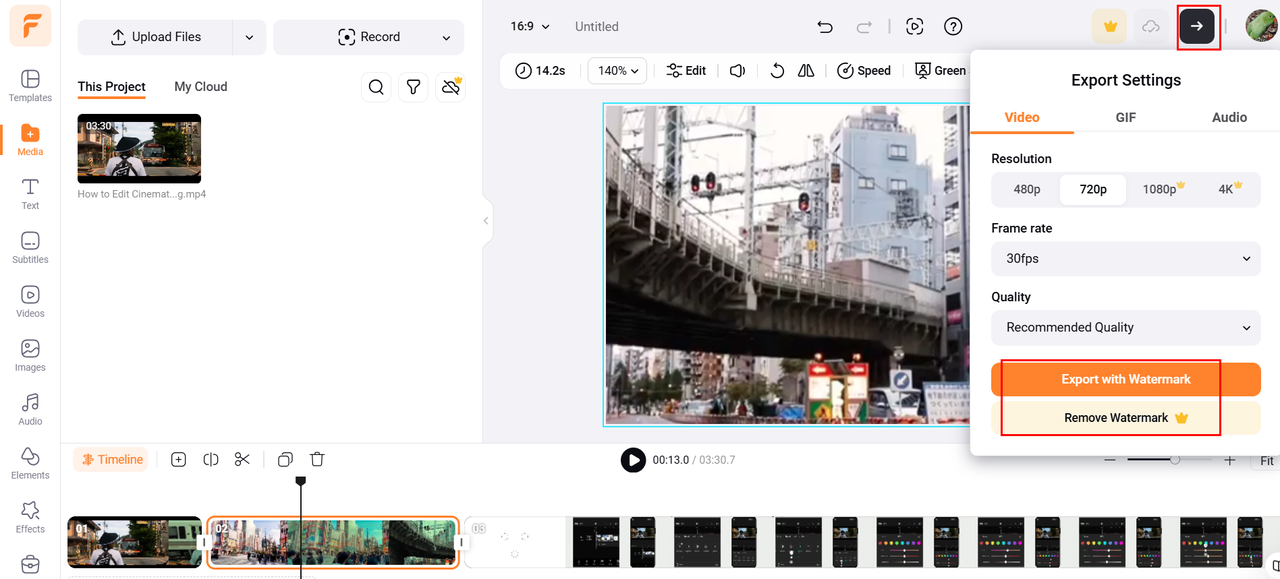Select the uploaded media video thumbnail
Screen dimensions: 1280x579
pyautogui.click(x=139, y=148)
